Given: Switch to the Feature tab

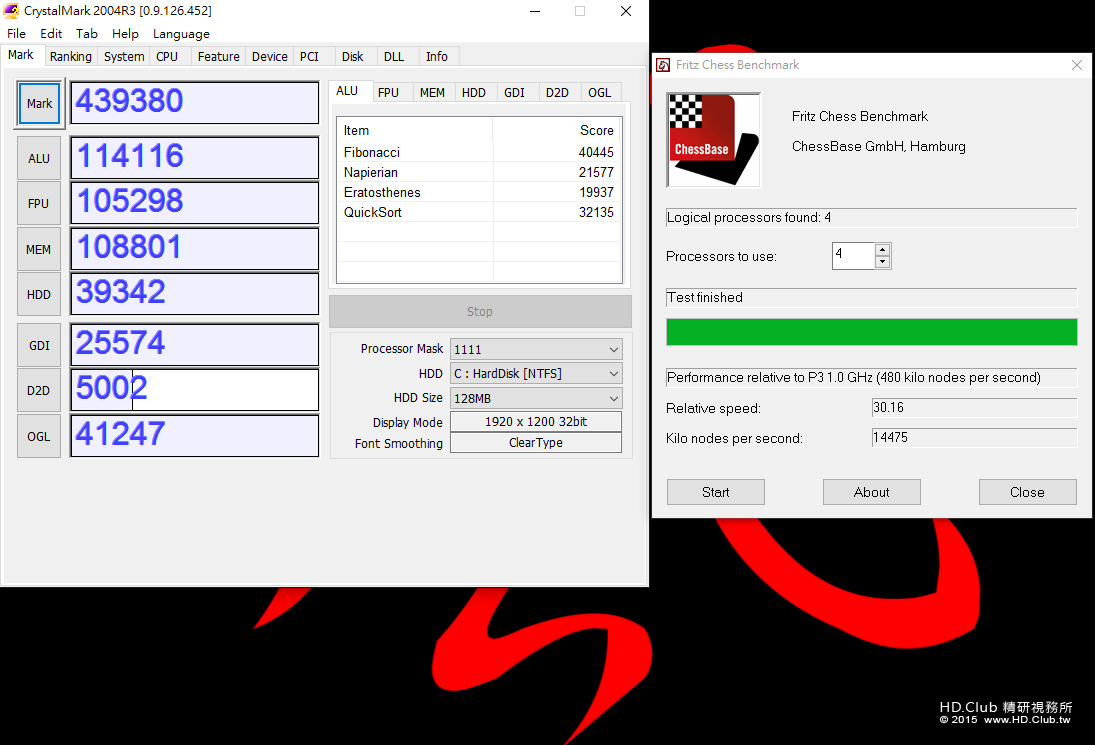Looking at the screenshot, I should click(218, 57).
